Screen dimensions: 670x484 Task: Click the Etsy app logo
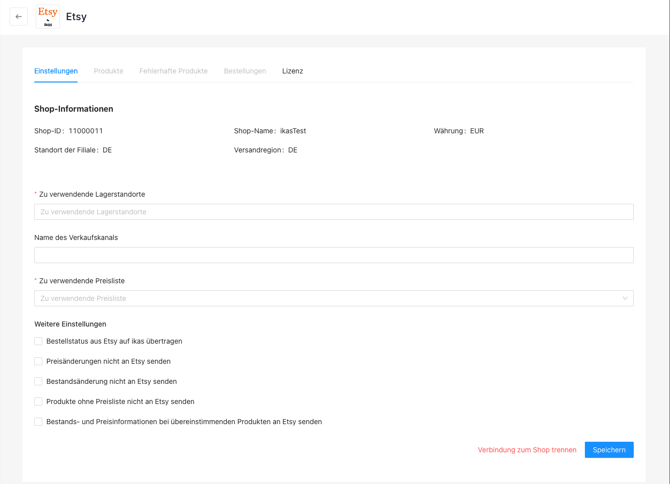pos(48,17)
